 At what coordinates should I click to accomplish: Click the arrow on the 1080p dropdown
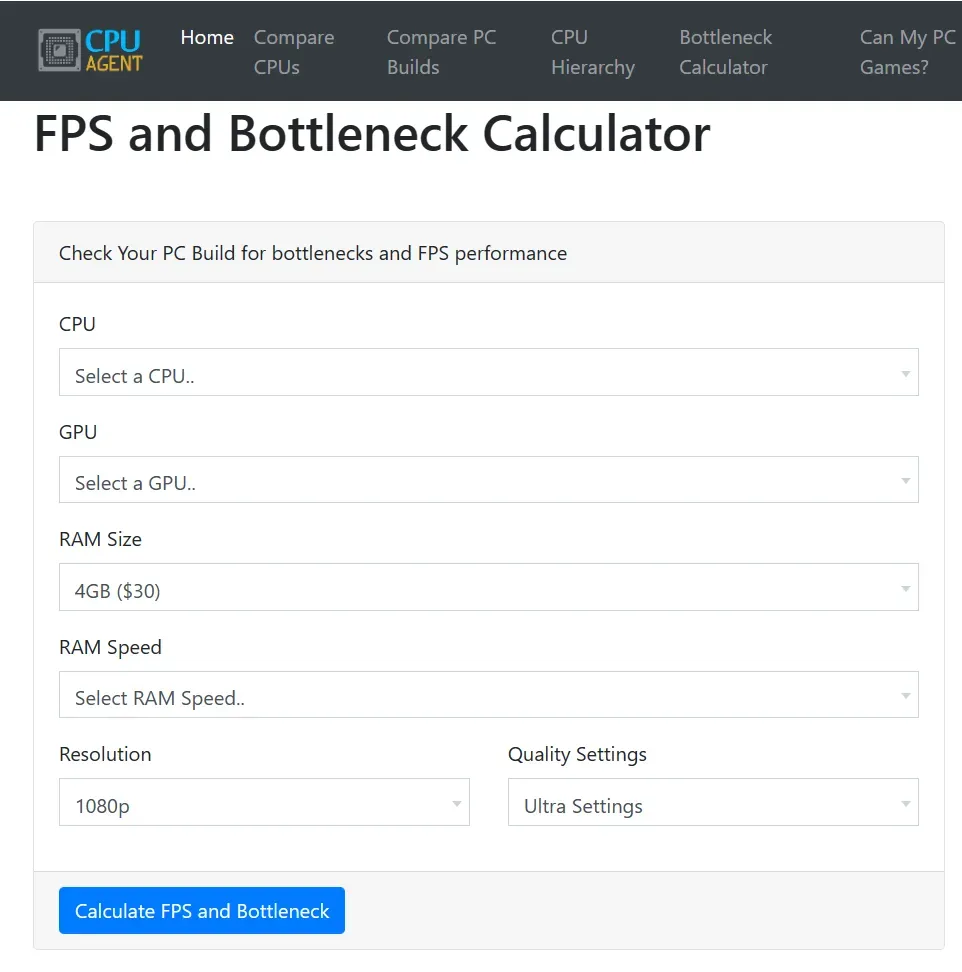[x=456, y=803]
